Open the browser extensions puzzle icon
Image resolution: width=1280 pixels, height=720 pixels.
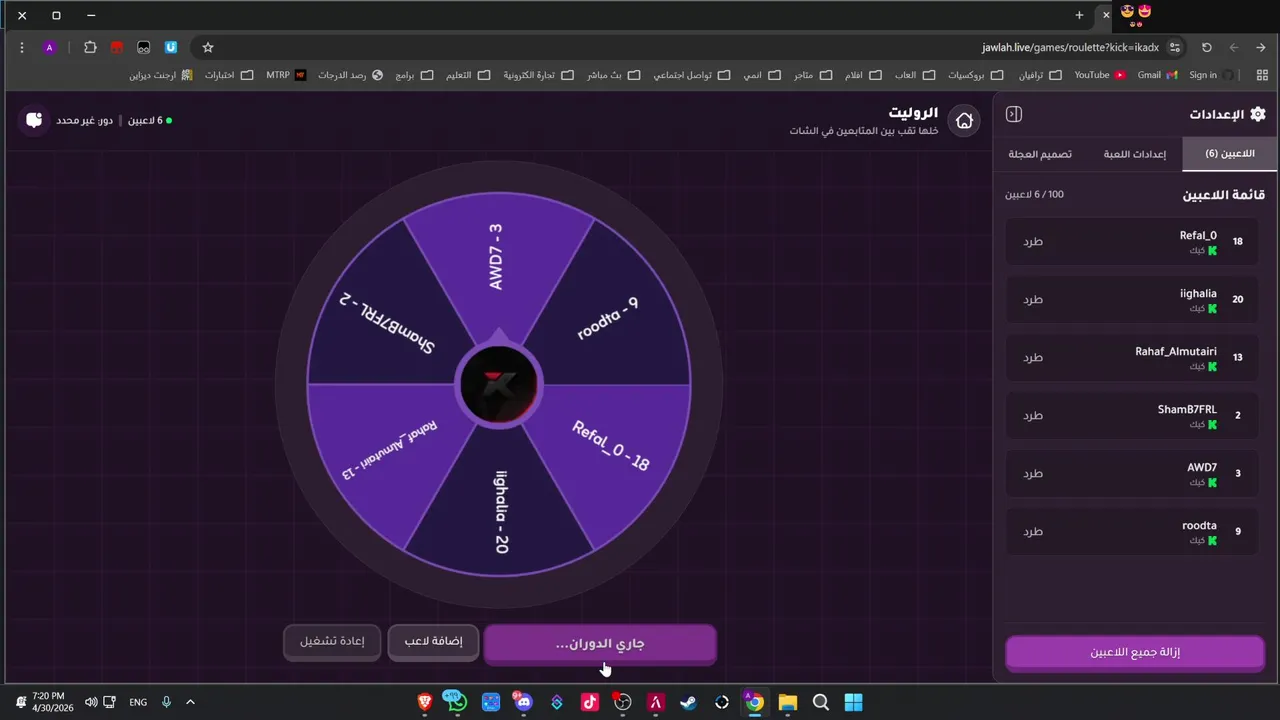coord(90,47)
